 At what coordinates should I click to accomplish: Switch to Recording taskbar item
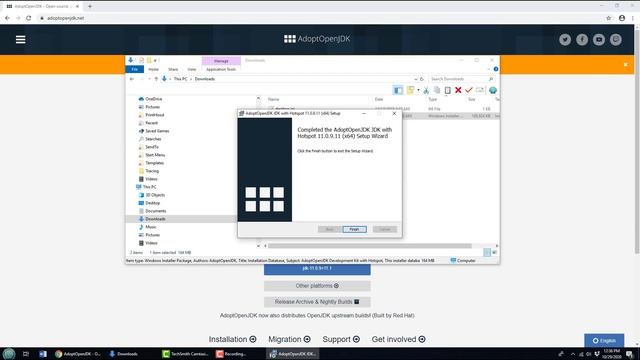232,354
